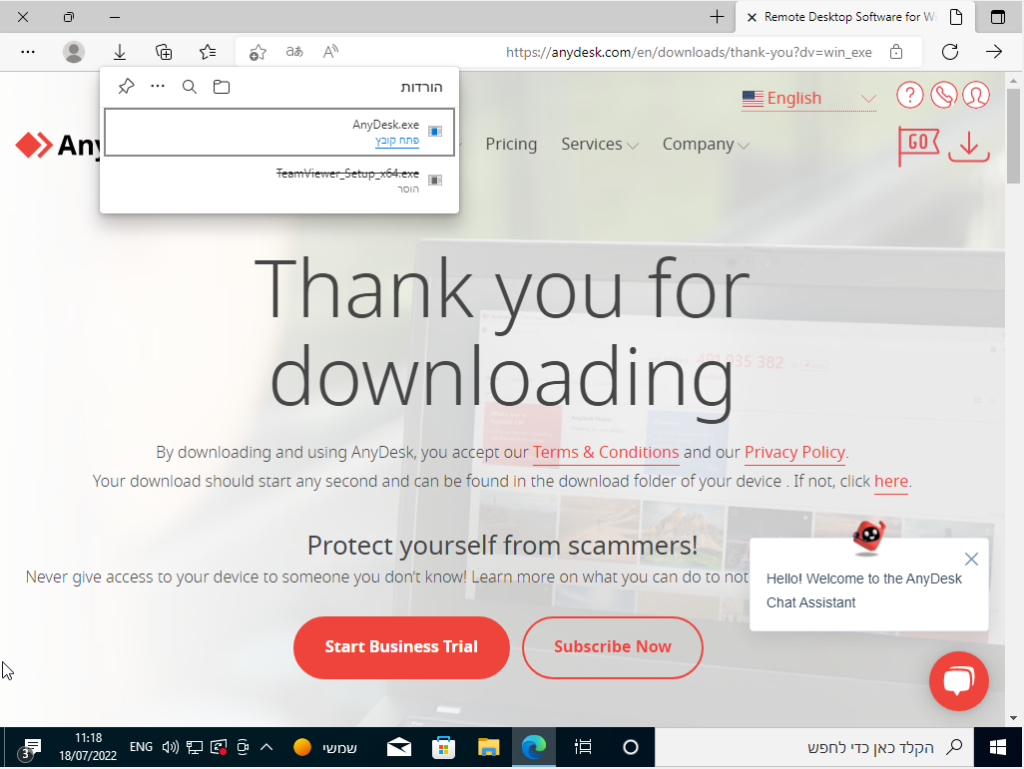Open Microsoft Store from taskbar
This screenshot has width=1024, height=769.
coord(443,747)
